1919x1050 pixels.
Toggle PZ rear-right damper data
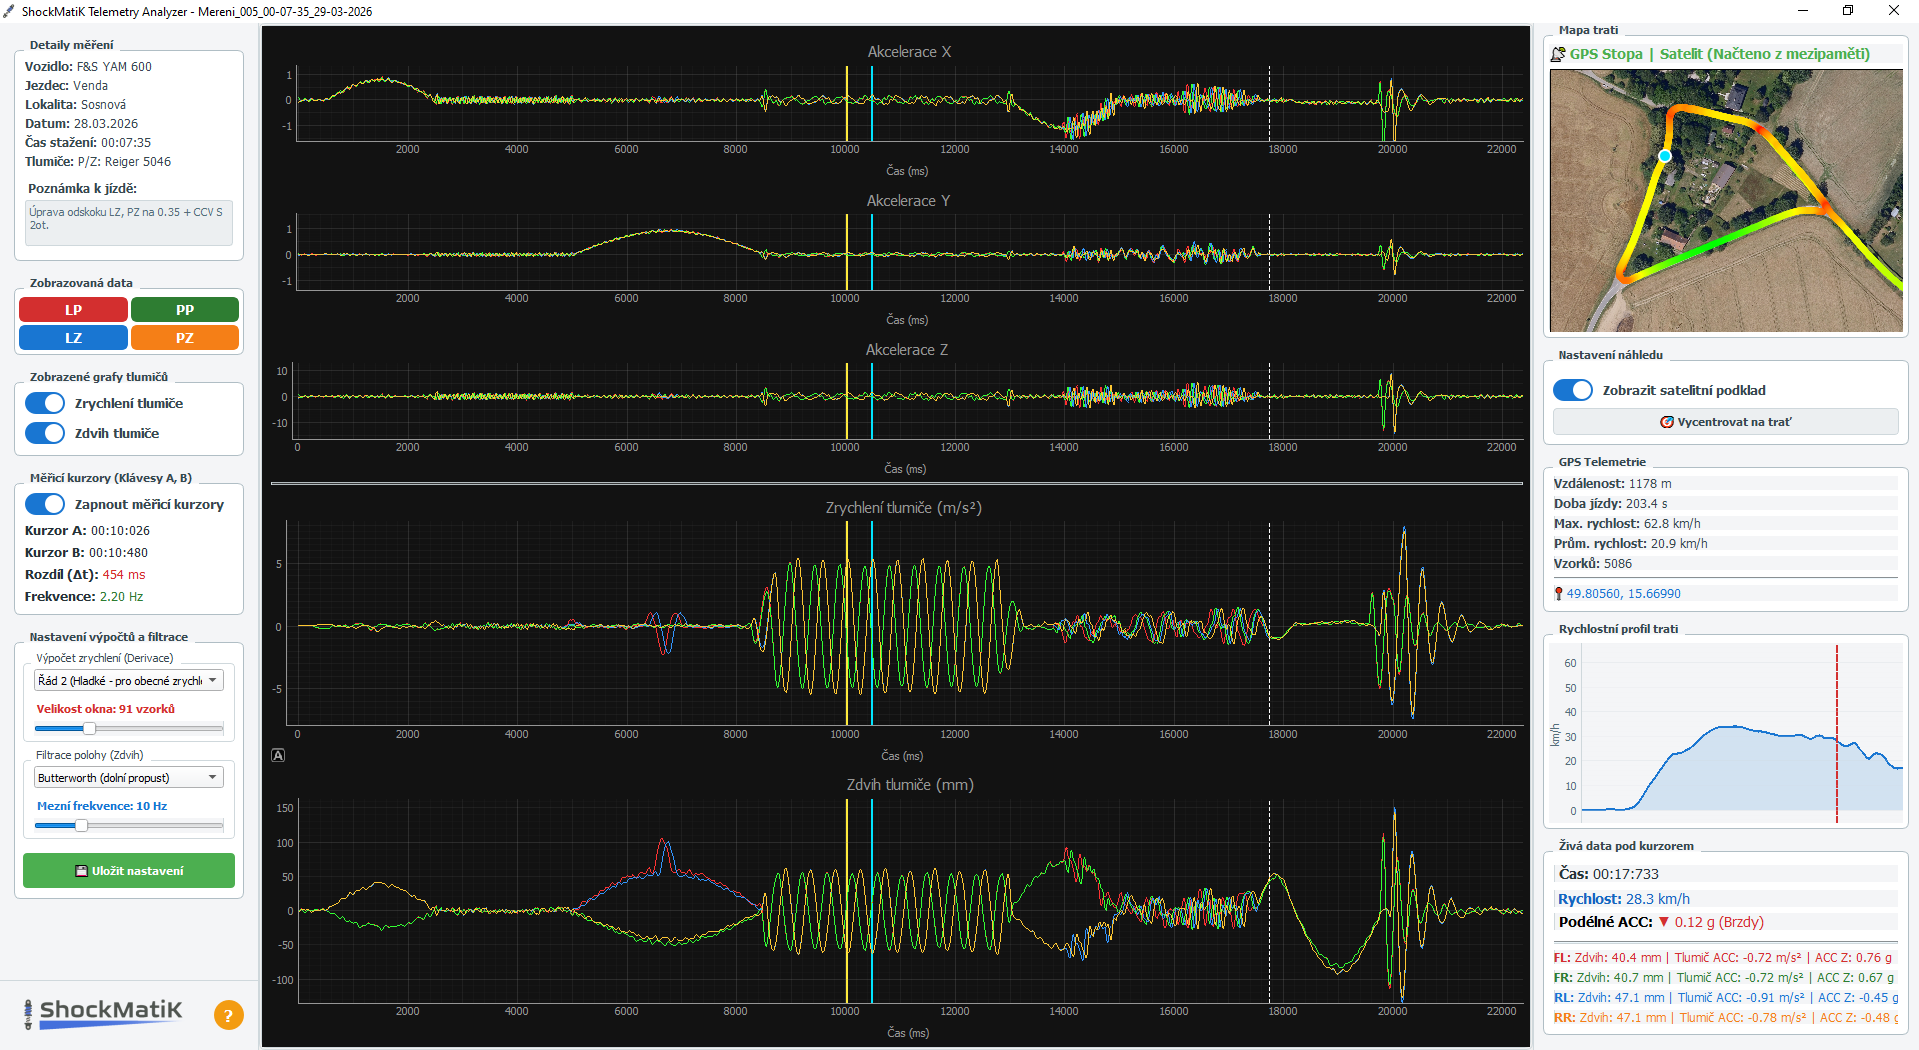[185, 338]
